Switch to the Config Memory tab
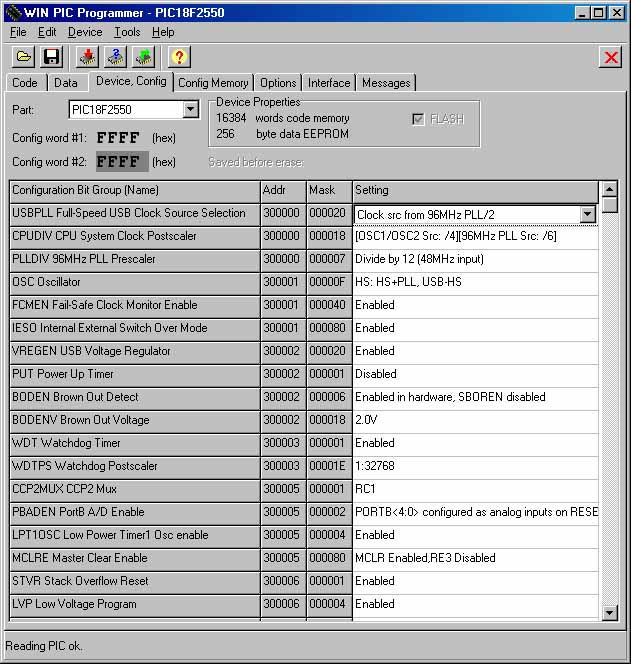The width and height of the screenshot is (631, 664). tap(213, 83)
